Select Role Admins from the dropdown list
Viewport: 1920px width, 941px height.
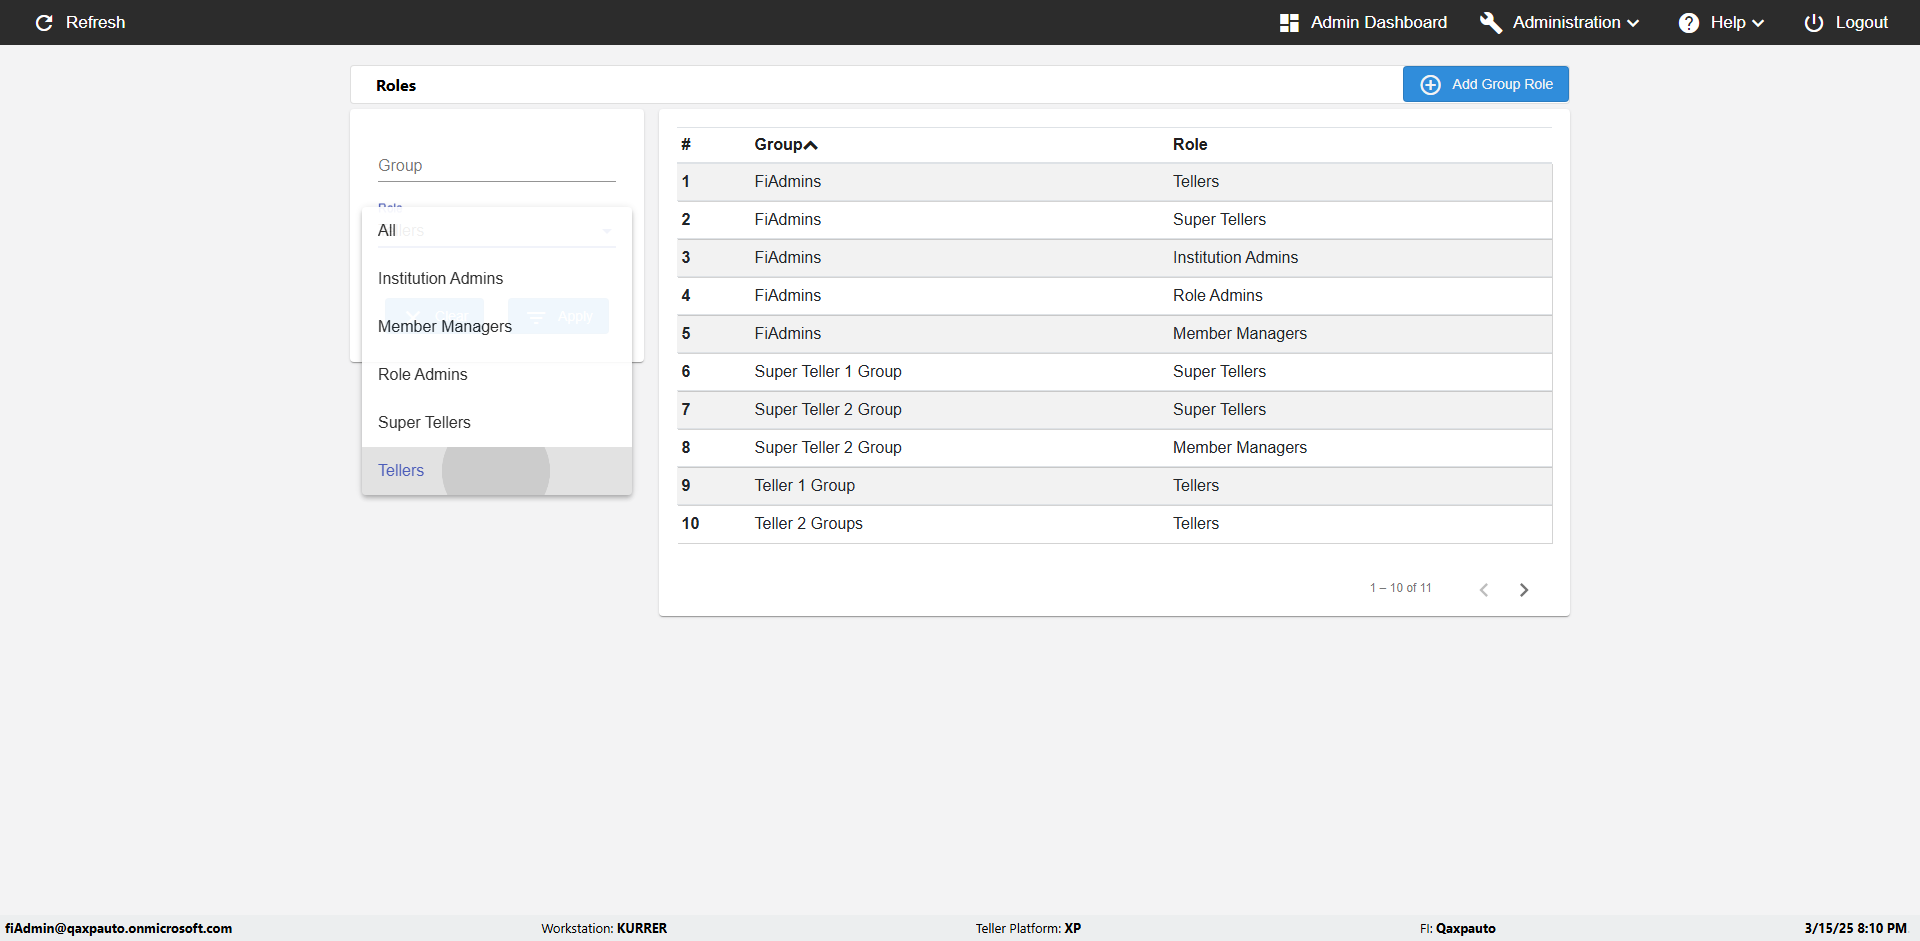coord(497,375)
